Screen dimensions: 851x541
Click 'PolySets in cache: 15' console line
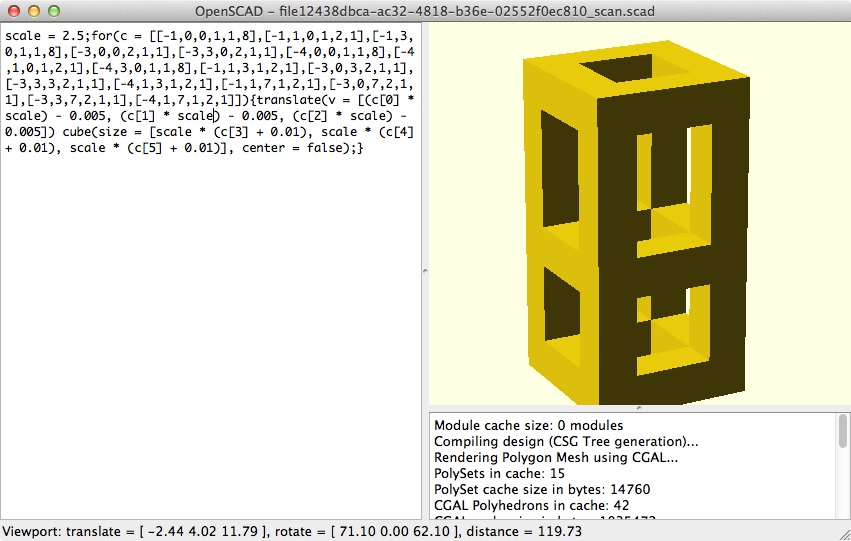pos(499,473)
